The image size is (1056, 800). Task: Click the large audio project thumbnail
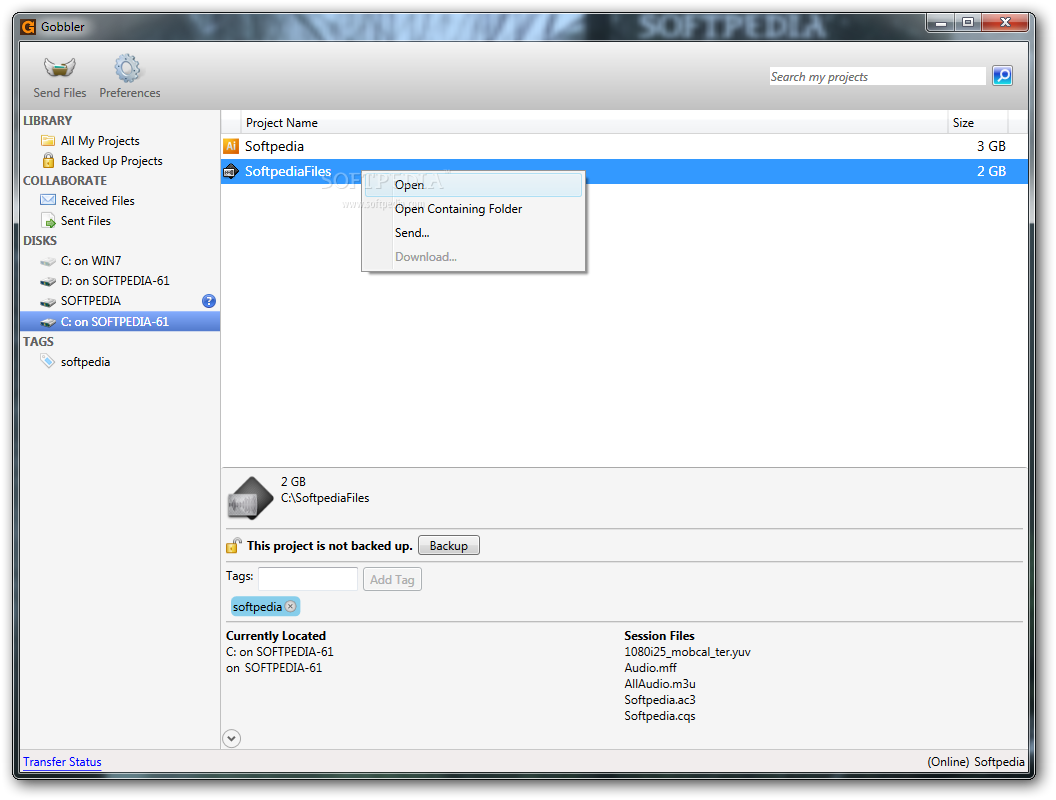[x=250, y=498]
